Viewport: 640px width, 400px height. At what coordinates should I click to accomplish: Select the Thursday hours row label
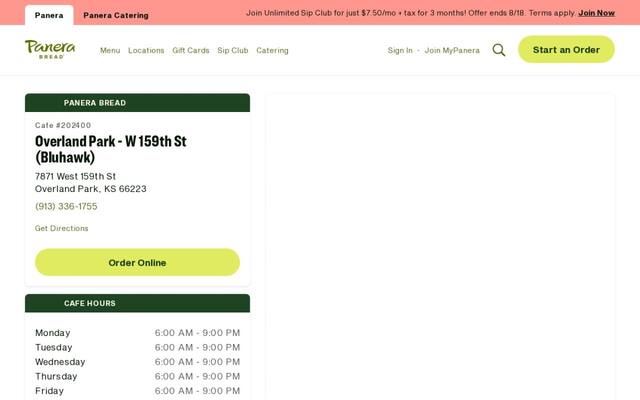click(56, 376)
